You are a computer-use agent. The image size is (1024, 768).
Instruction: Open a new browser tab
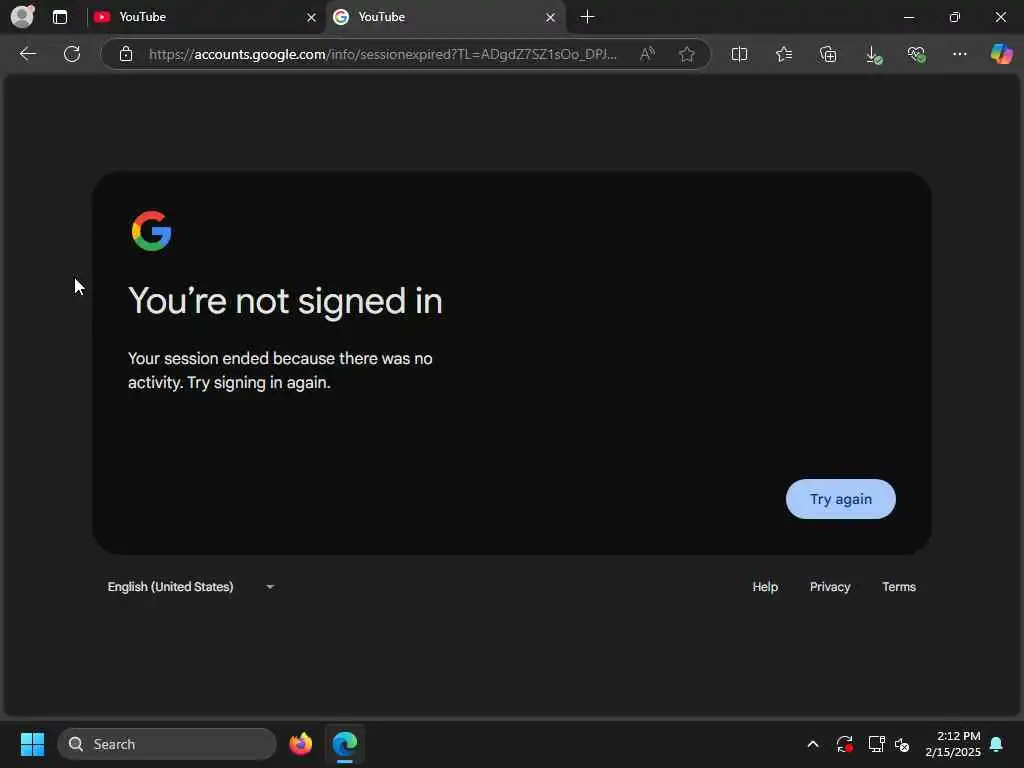(x=587, y=17)
